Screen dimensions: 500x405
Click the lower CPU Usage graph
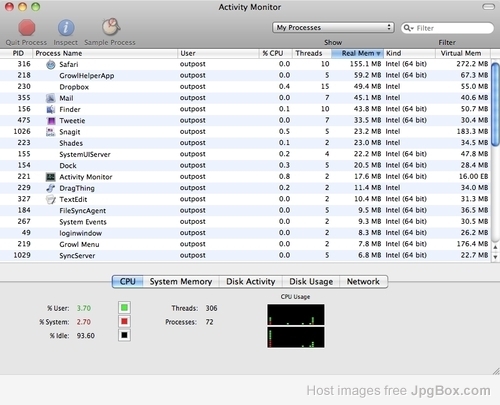[x=296, y=337]
